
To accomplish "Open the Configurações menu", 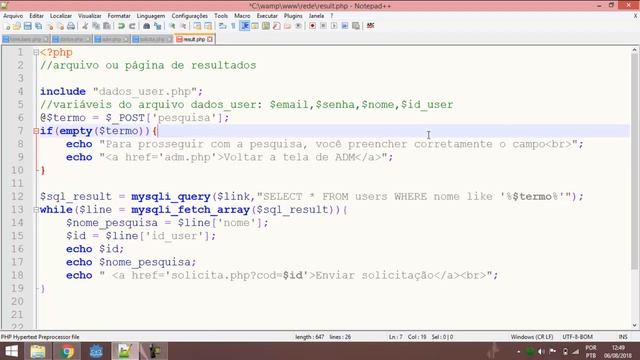I will point(189,16).
